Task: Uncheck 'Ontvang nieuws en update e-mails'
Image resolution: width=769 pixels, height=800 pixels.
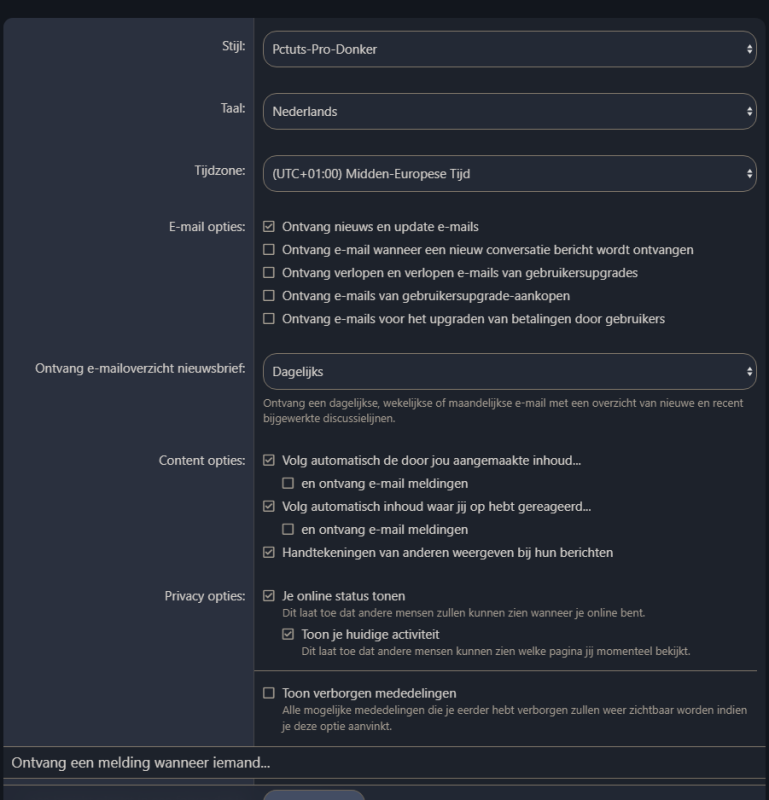Action: 269,227
